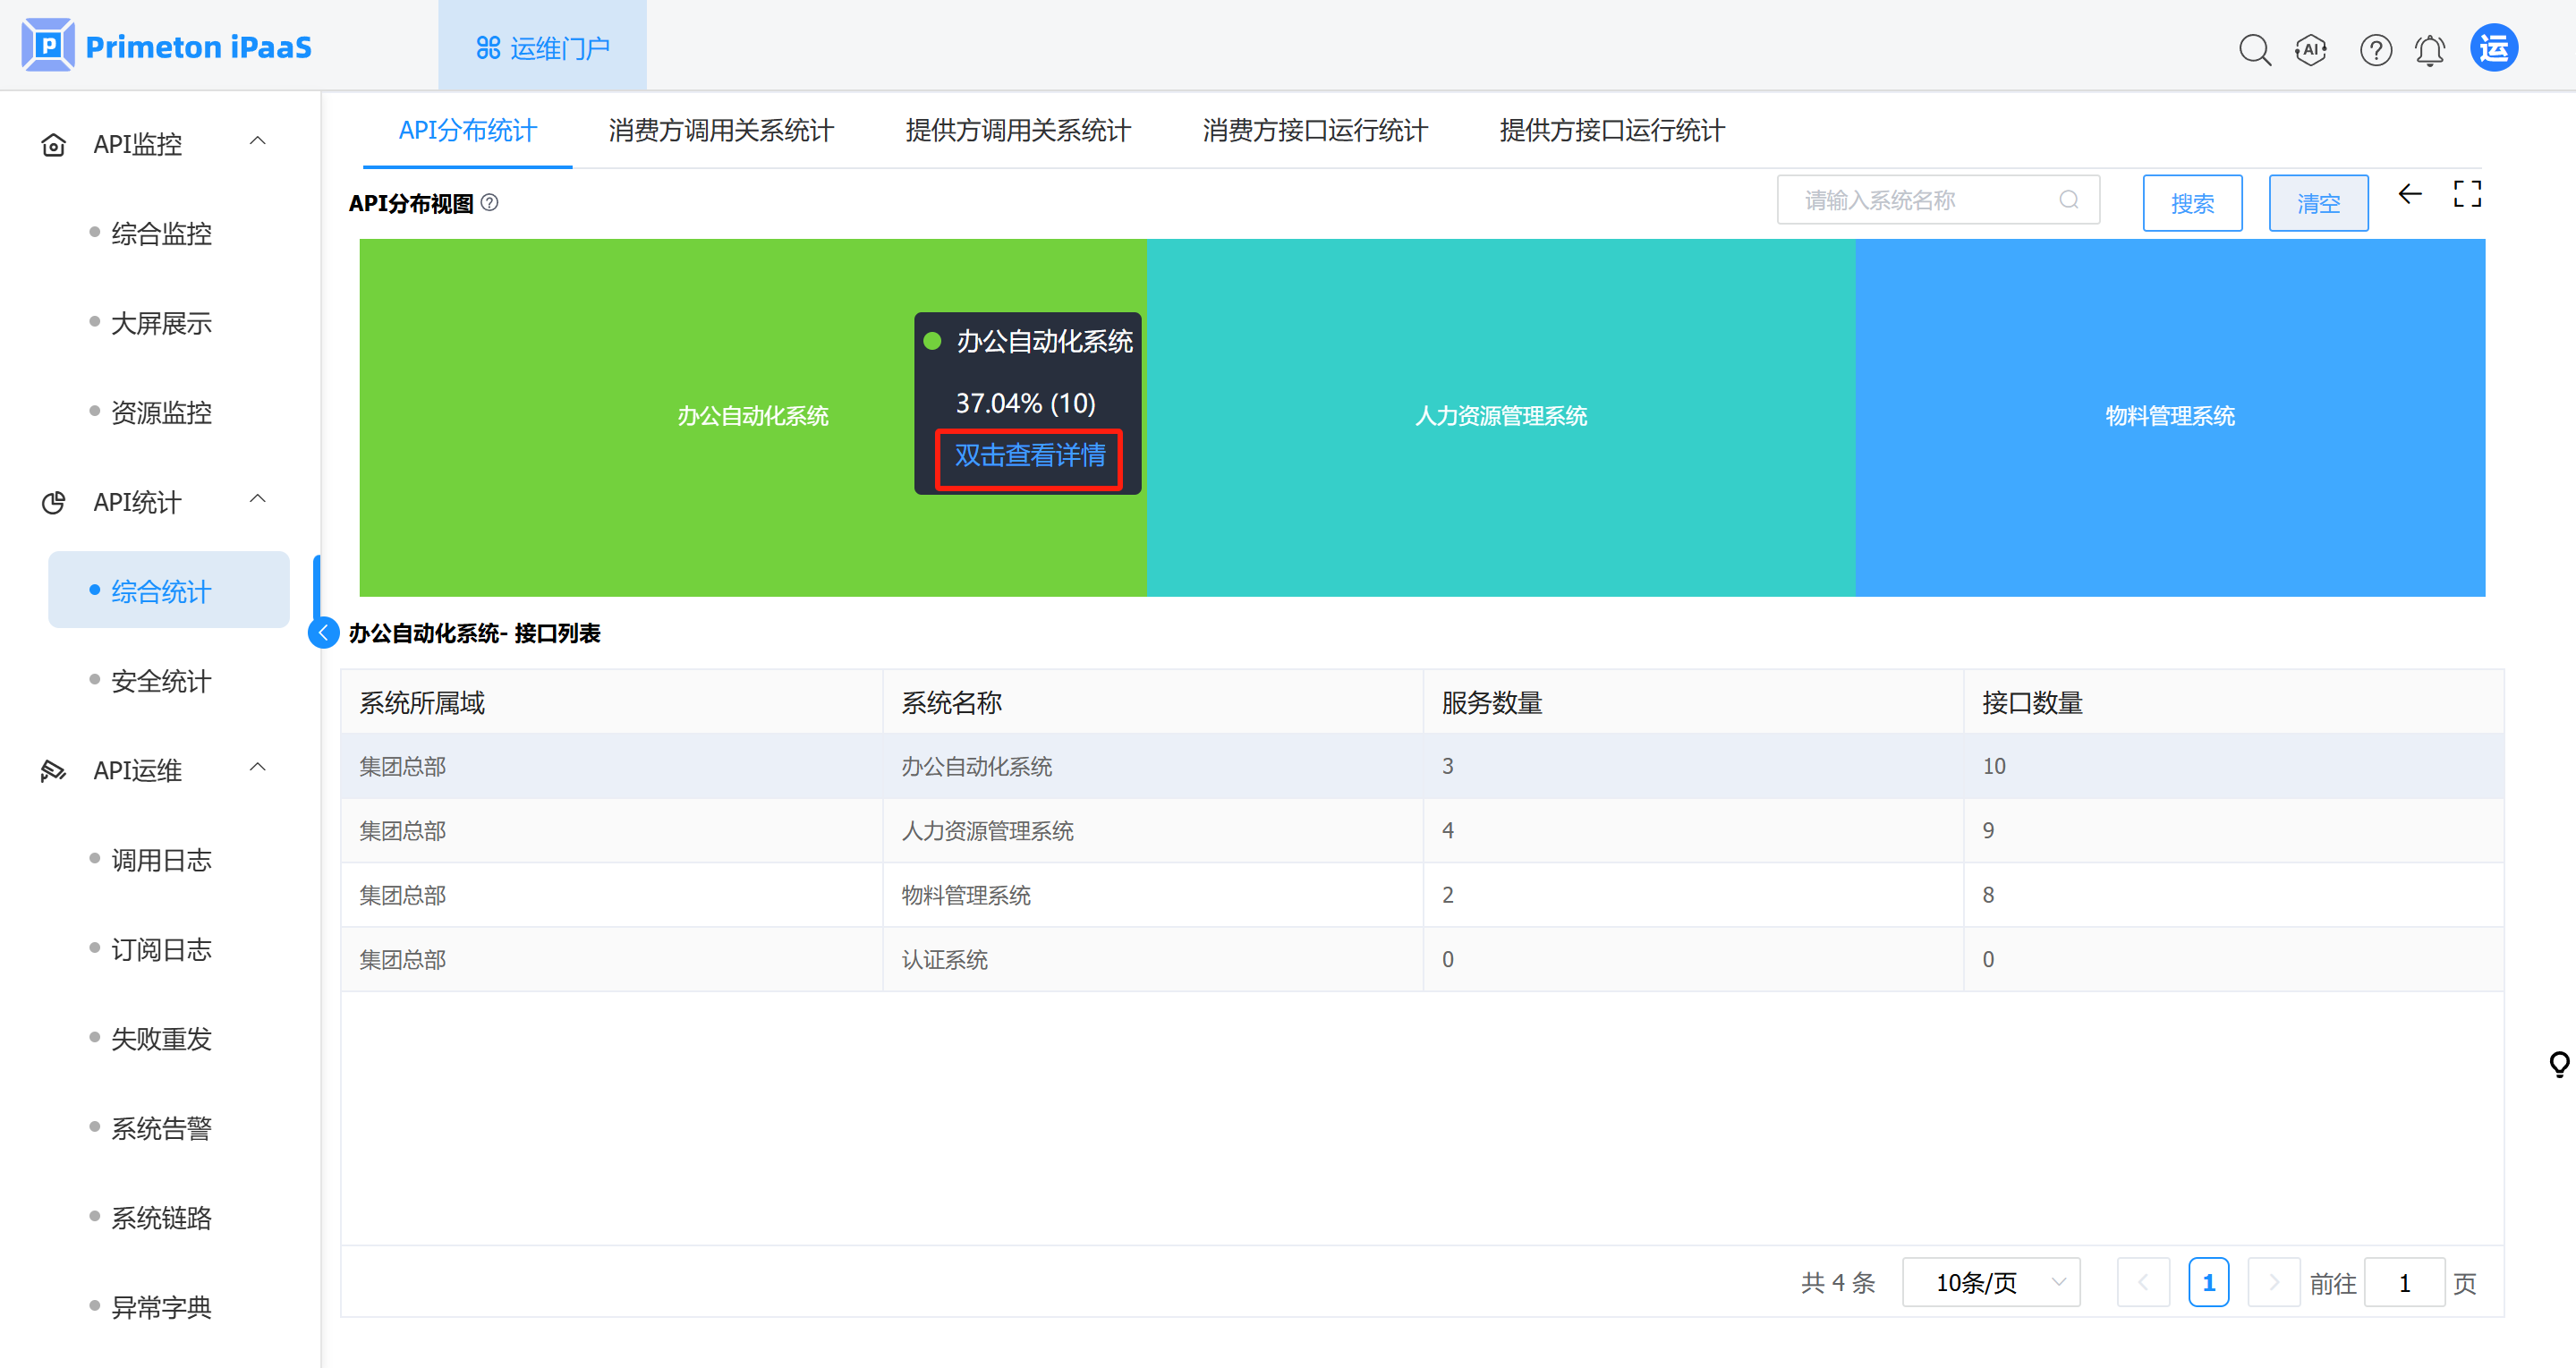
Task: Click the blue 物料管理系统 treemap block
Action: click(x=2169, y=416)
